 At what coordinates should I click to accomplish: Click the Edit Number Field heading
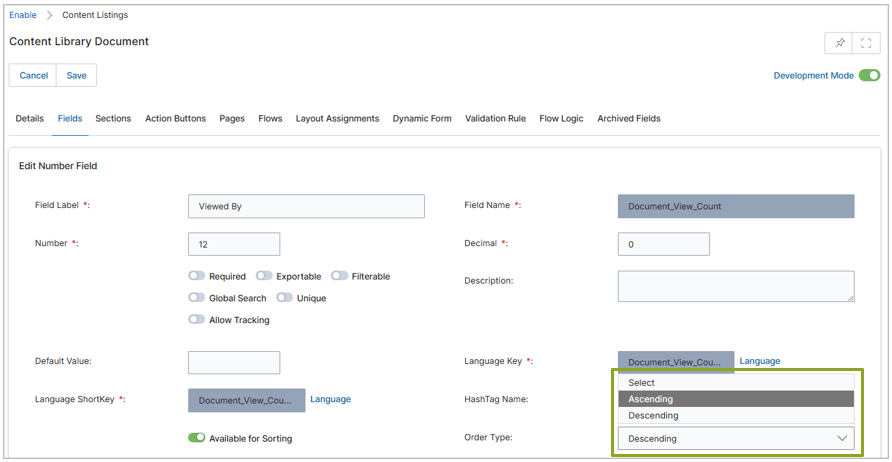[x=58, y=166]
